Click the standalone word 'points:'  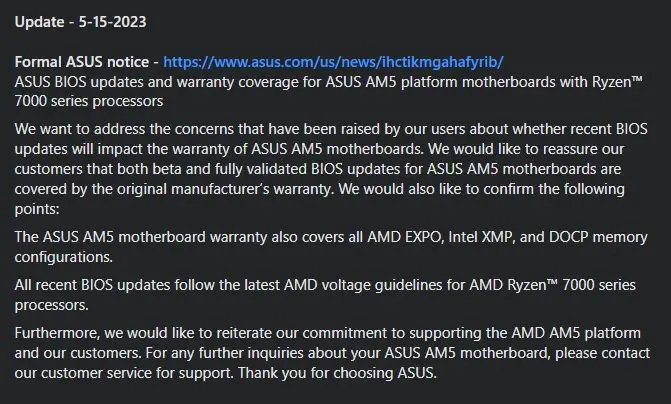37,209
